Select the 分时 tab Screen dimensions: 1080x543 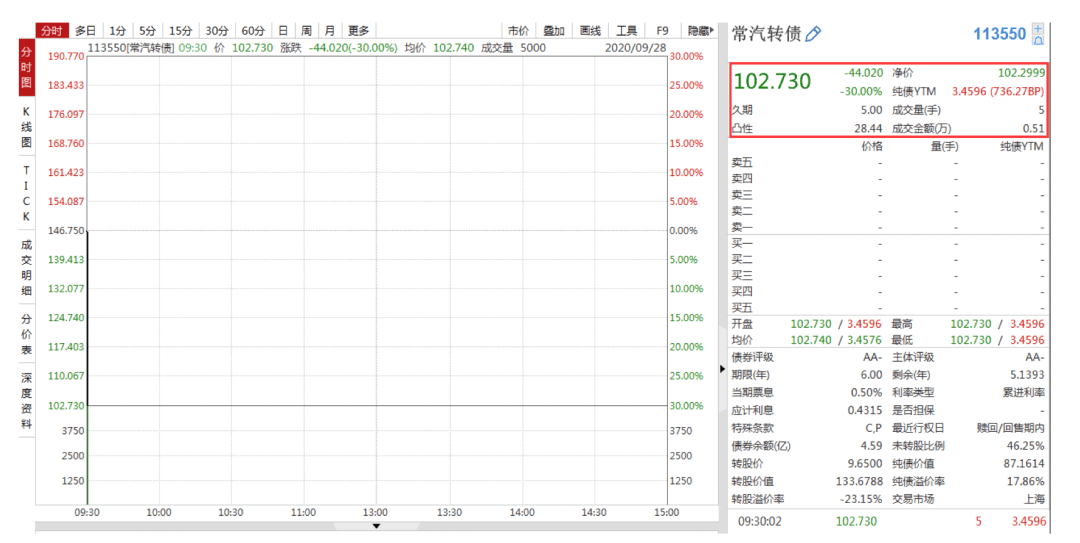click(52, 30)
